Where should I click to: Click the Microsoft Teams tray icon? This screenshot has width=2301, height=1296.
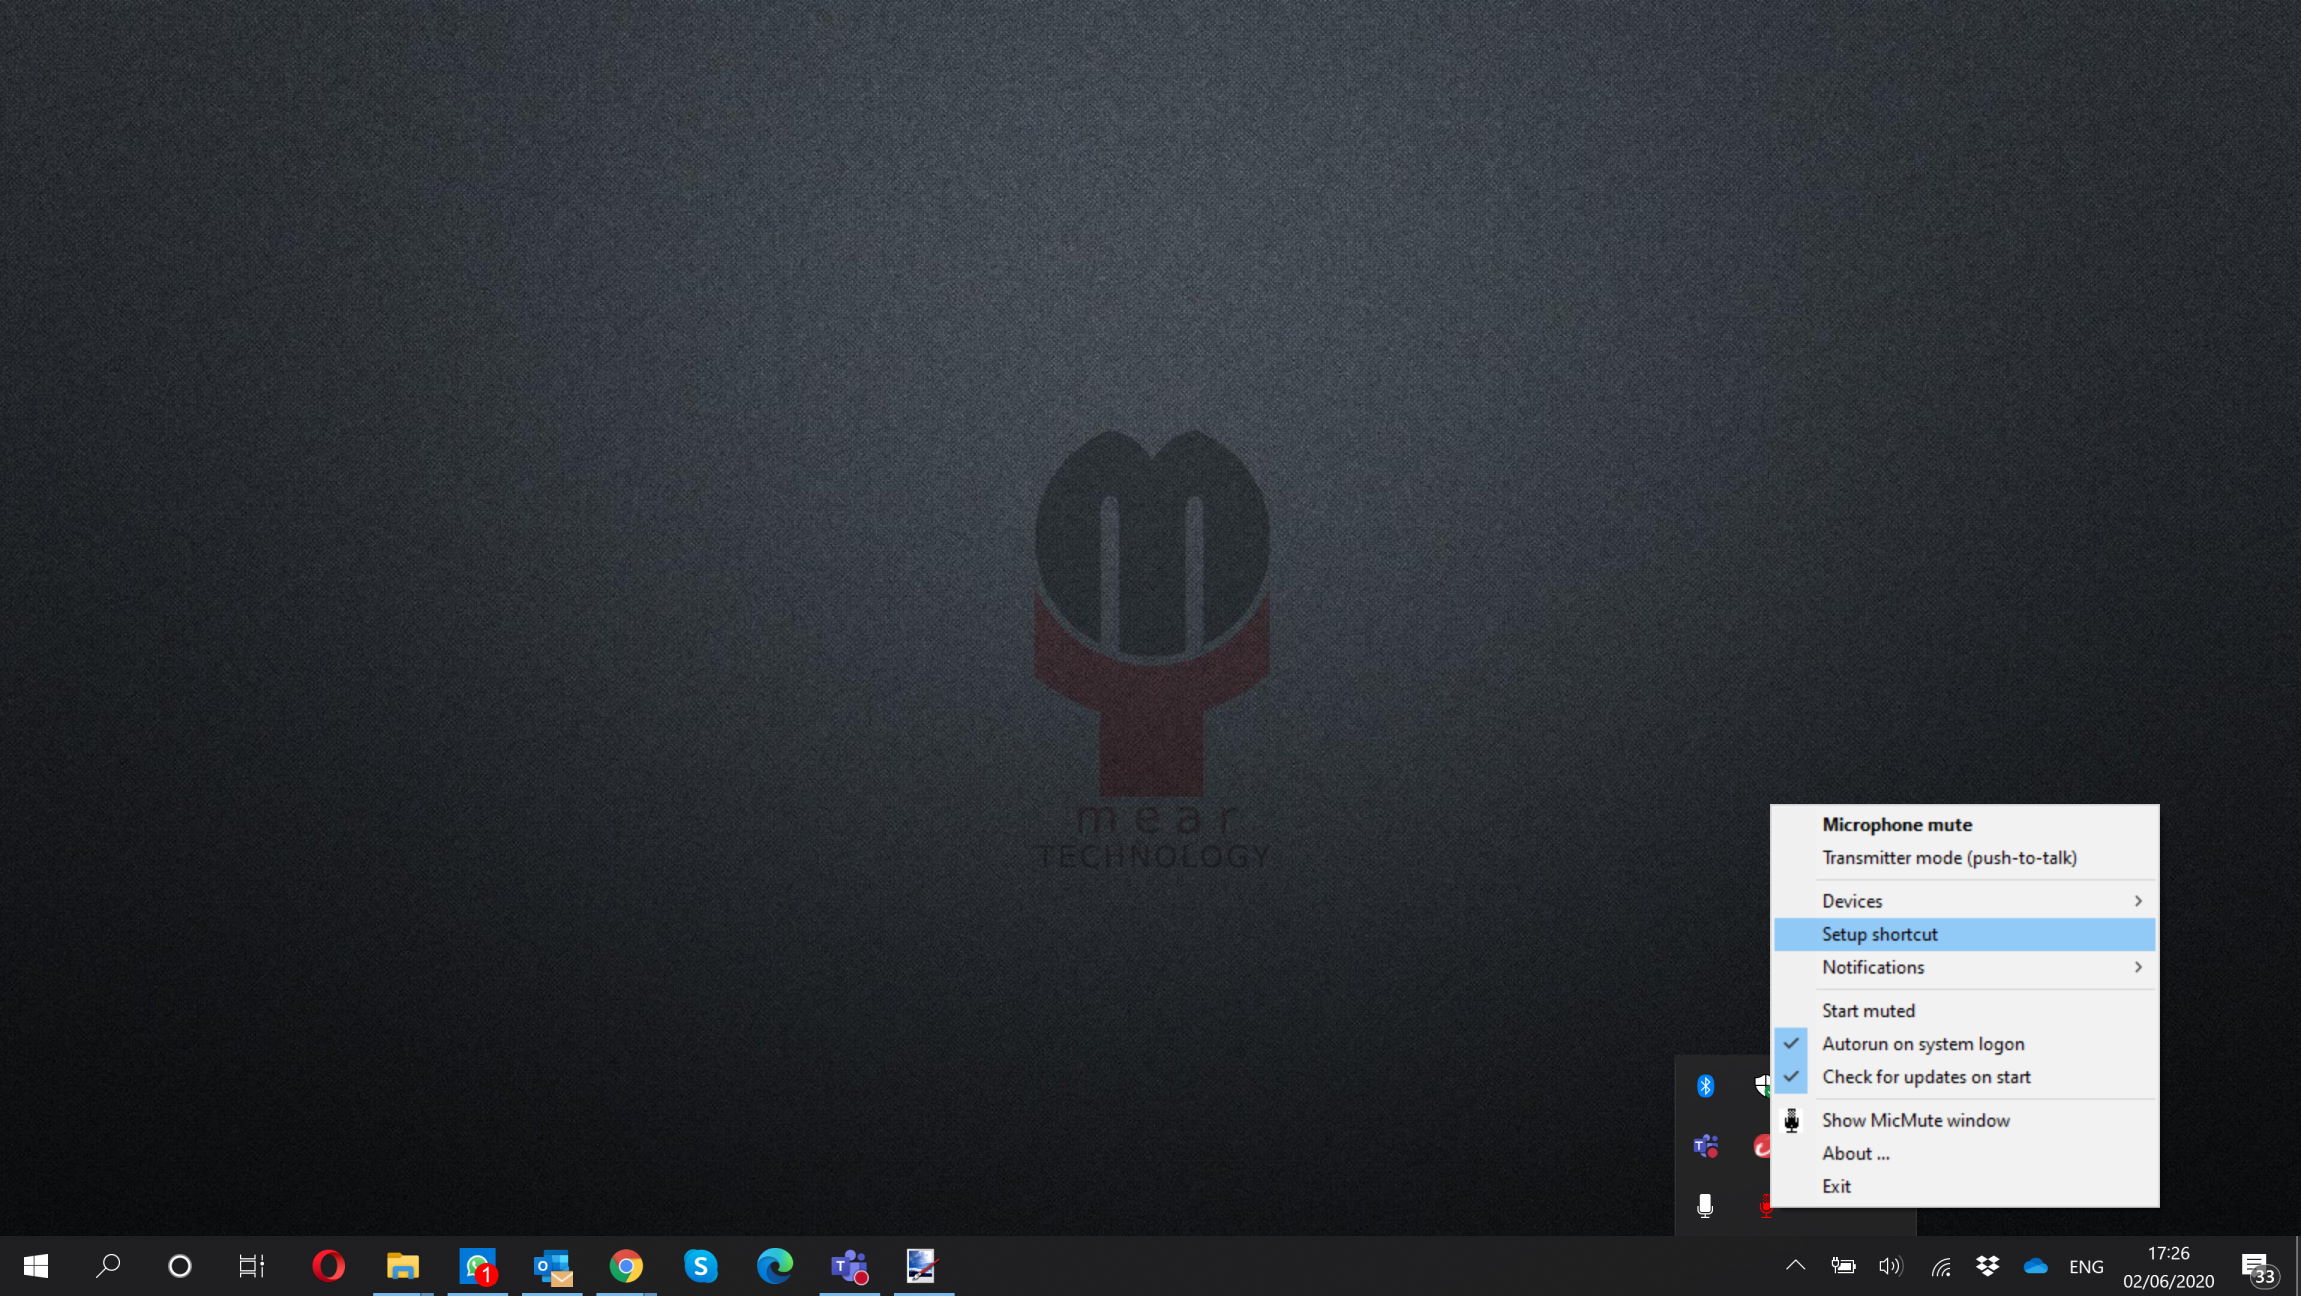pos(1705,1146)
